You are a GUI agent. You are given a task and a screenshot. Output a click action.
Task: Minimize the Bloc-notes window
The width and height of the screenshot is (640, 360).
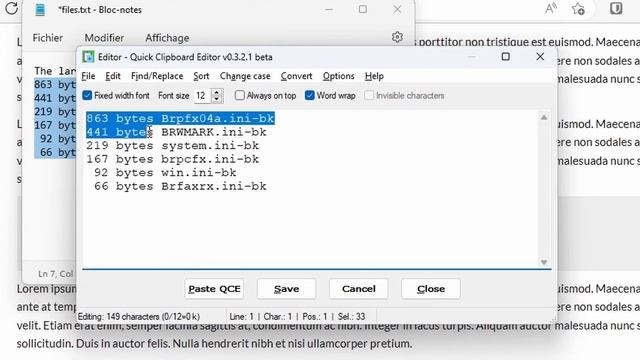pyautogui.click(x=329, y=9)
